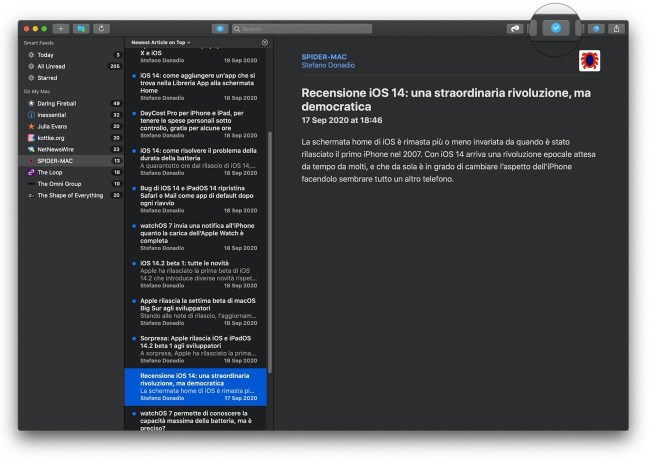Open the kottke.org feed
The width and height of the screenshot is (649, 461).
pos(72,138)
